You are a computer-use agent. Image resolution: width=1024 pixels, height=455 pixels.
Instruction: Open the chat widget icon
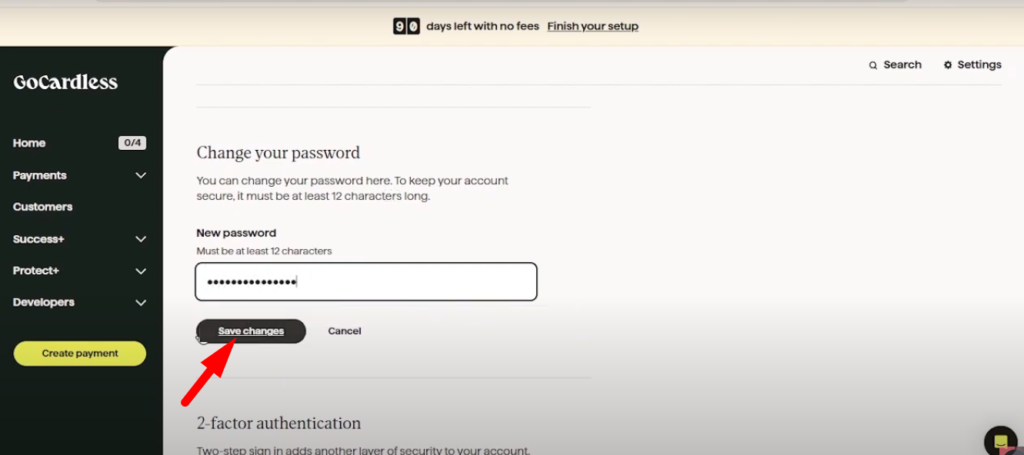pyautogui.click(x=1000, y=439)
